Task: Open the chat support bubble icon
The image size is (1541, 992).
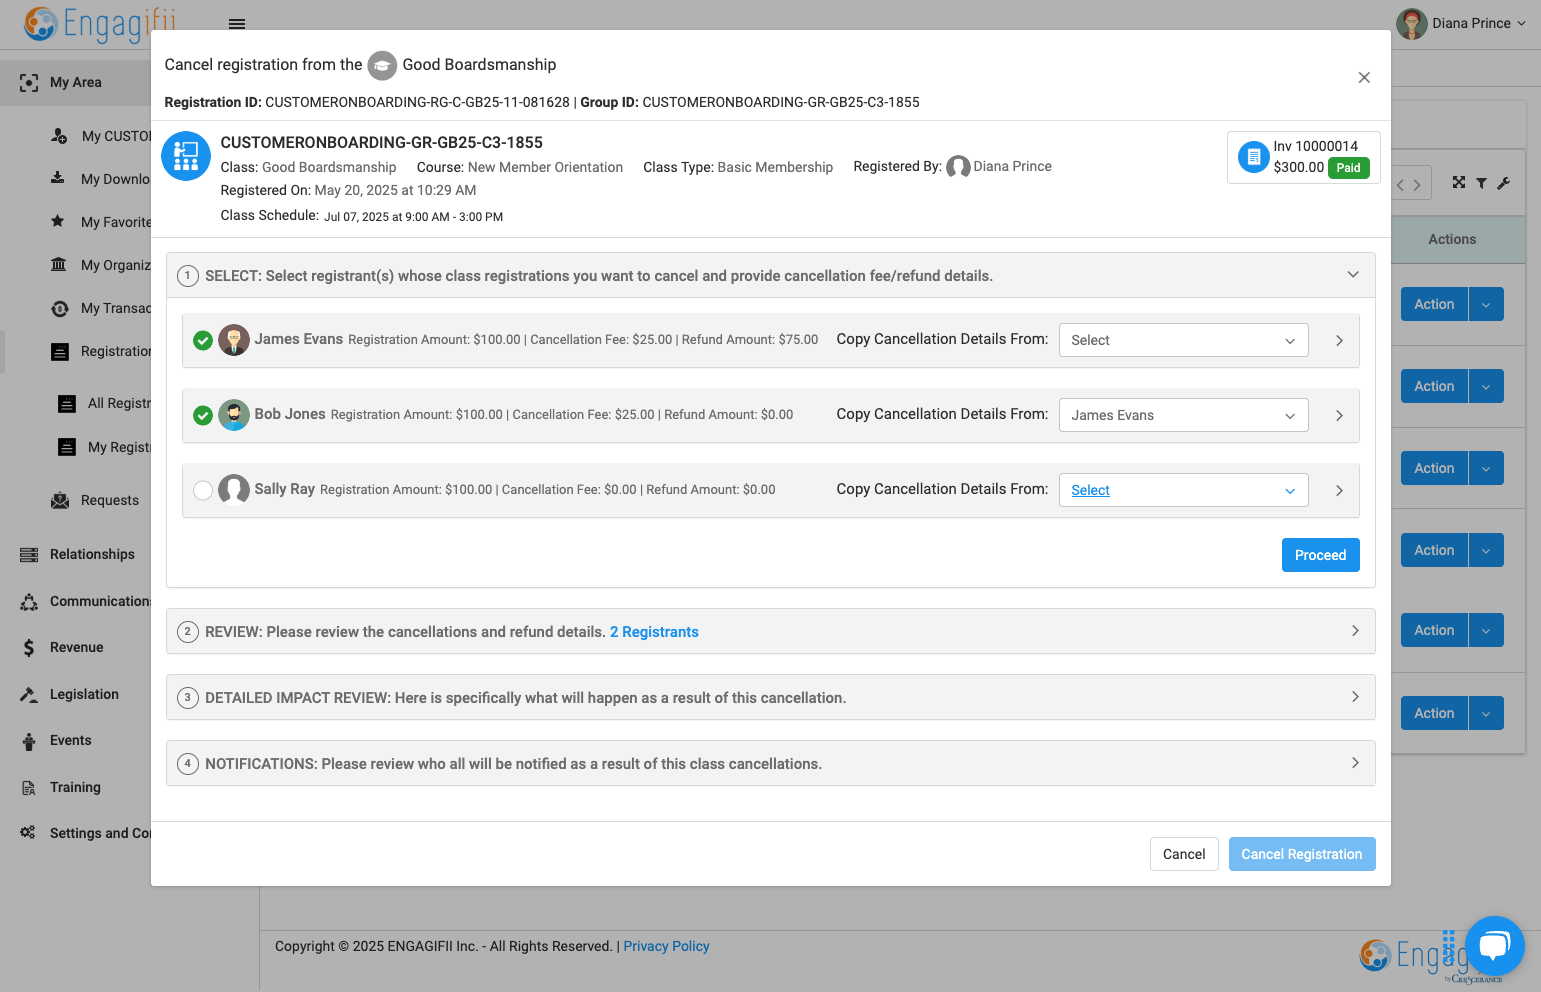Action: (x=1495, y=945)
